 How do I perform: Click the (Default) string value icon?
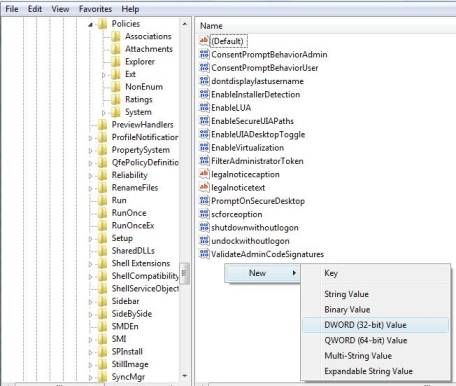click(204, 41)
